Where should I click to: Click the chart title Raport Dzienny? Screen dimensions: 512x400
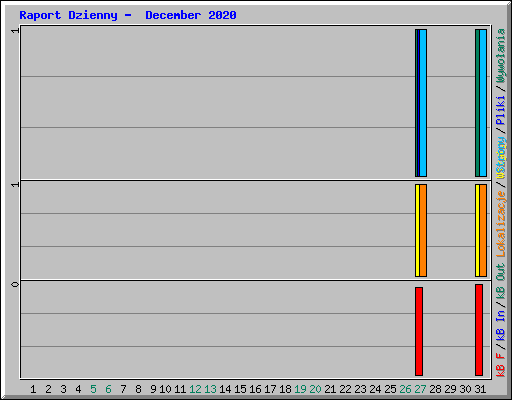(68, 15)
